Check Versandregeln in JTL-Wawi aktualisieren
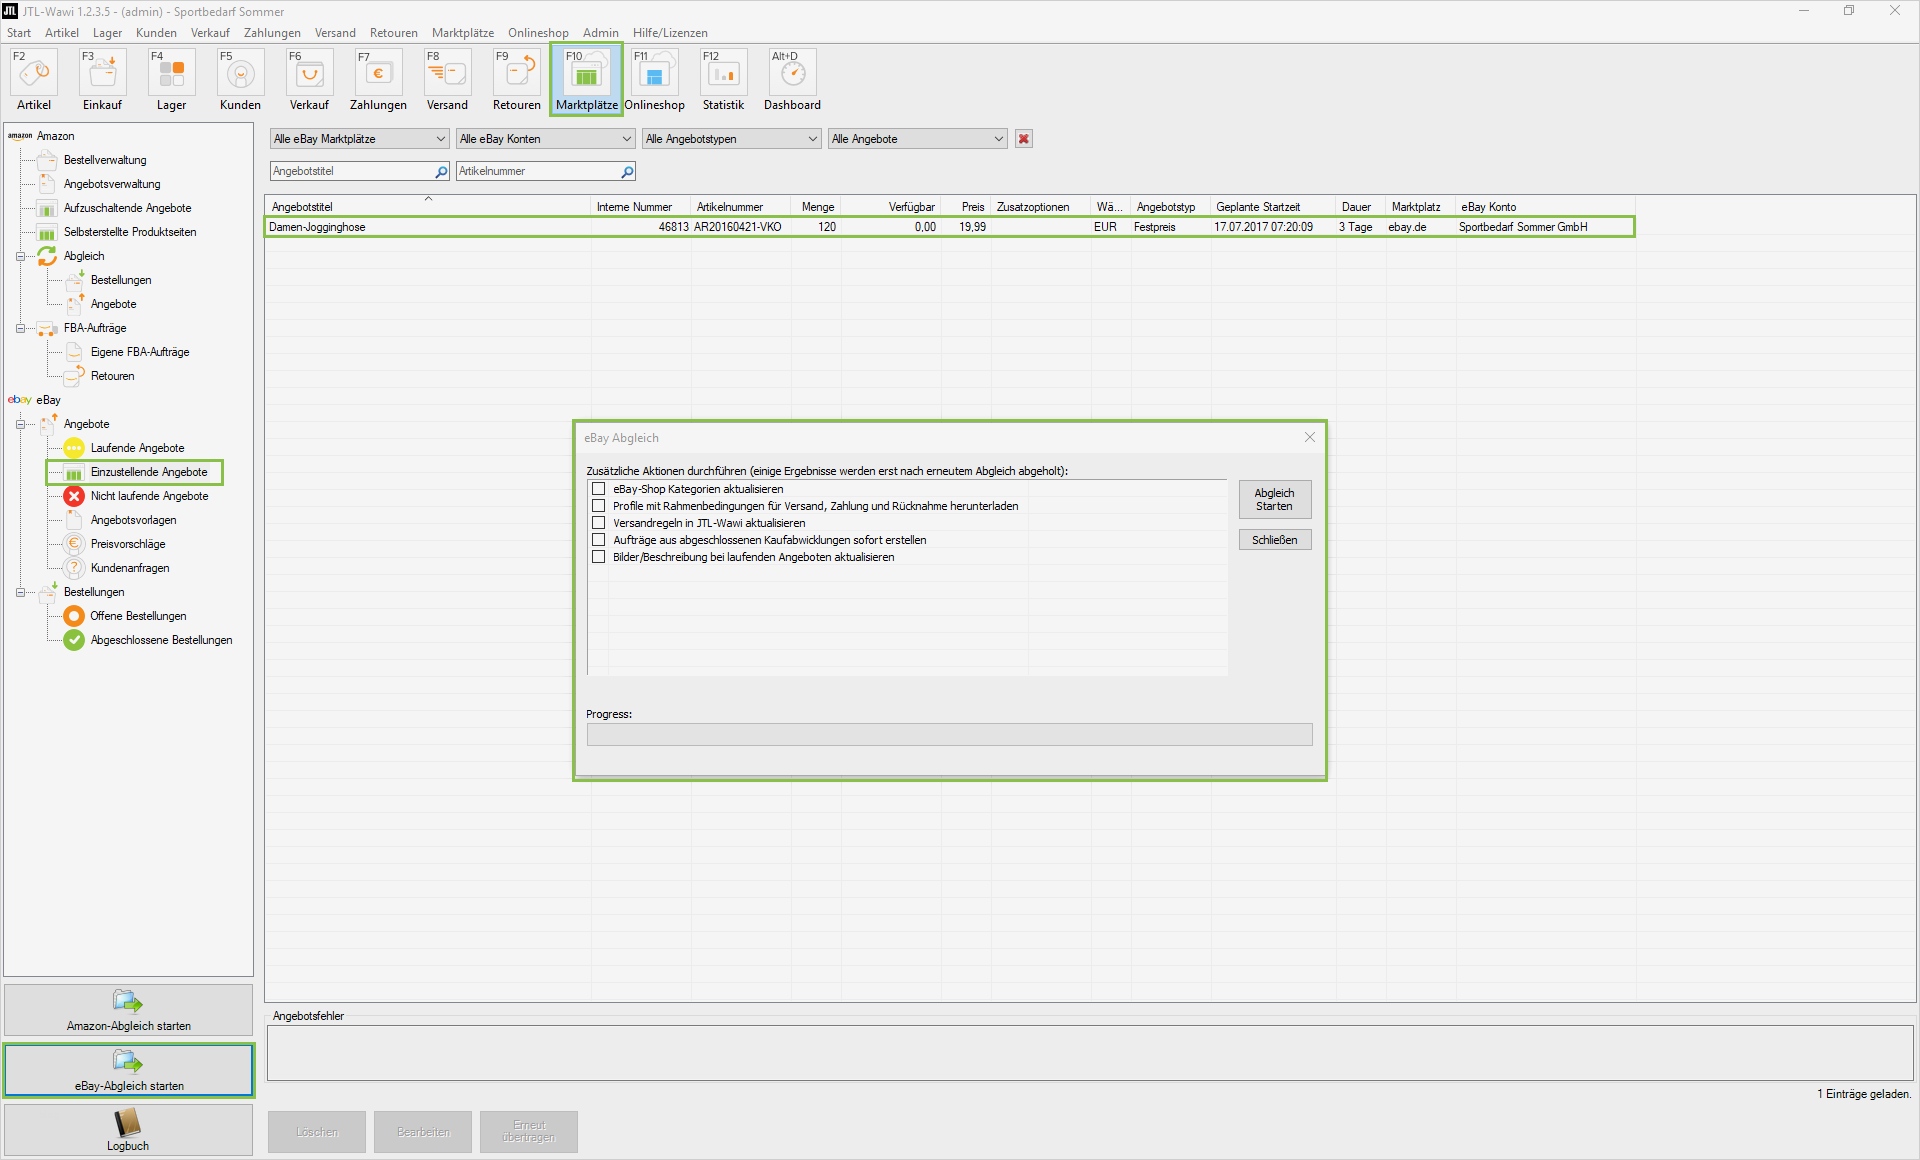 (x=599, y=523)
